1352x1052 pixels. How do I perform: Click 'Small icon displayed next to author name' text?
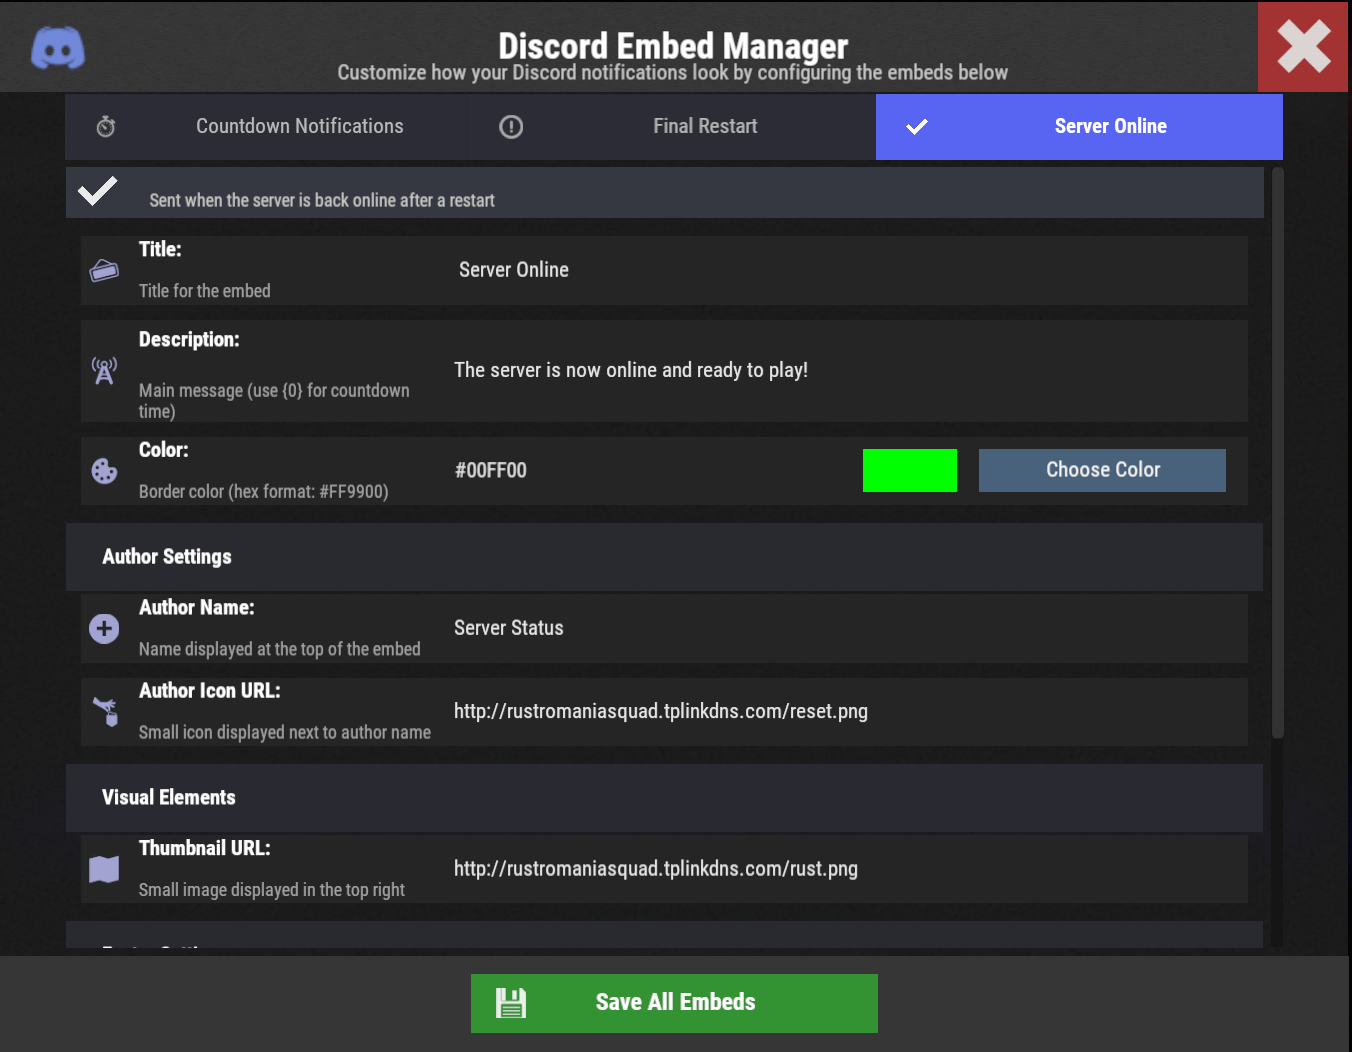285,732
